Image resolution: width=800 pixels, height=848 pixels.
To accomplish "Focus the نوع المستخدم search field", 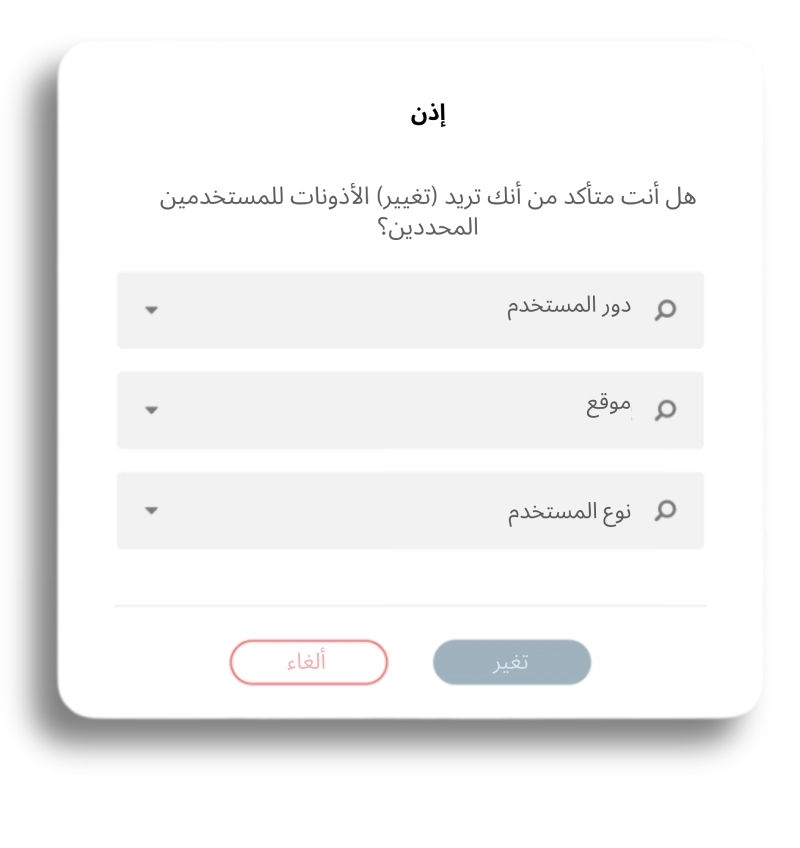I will 400,511.
